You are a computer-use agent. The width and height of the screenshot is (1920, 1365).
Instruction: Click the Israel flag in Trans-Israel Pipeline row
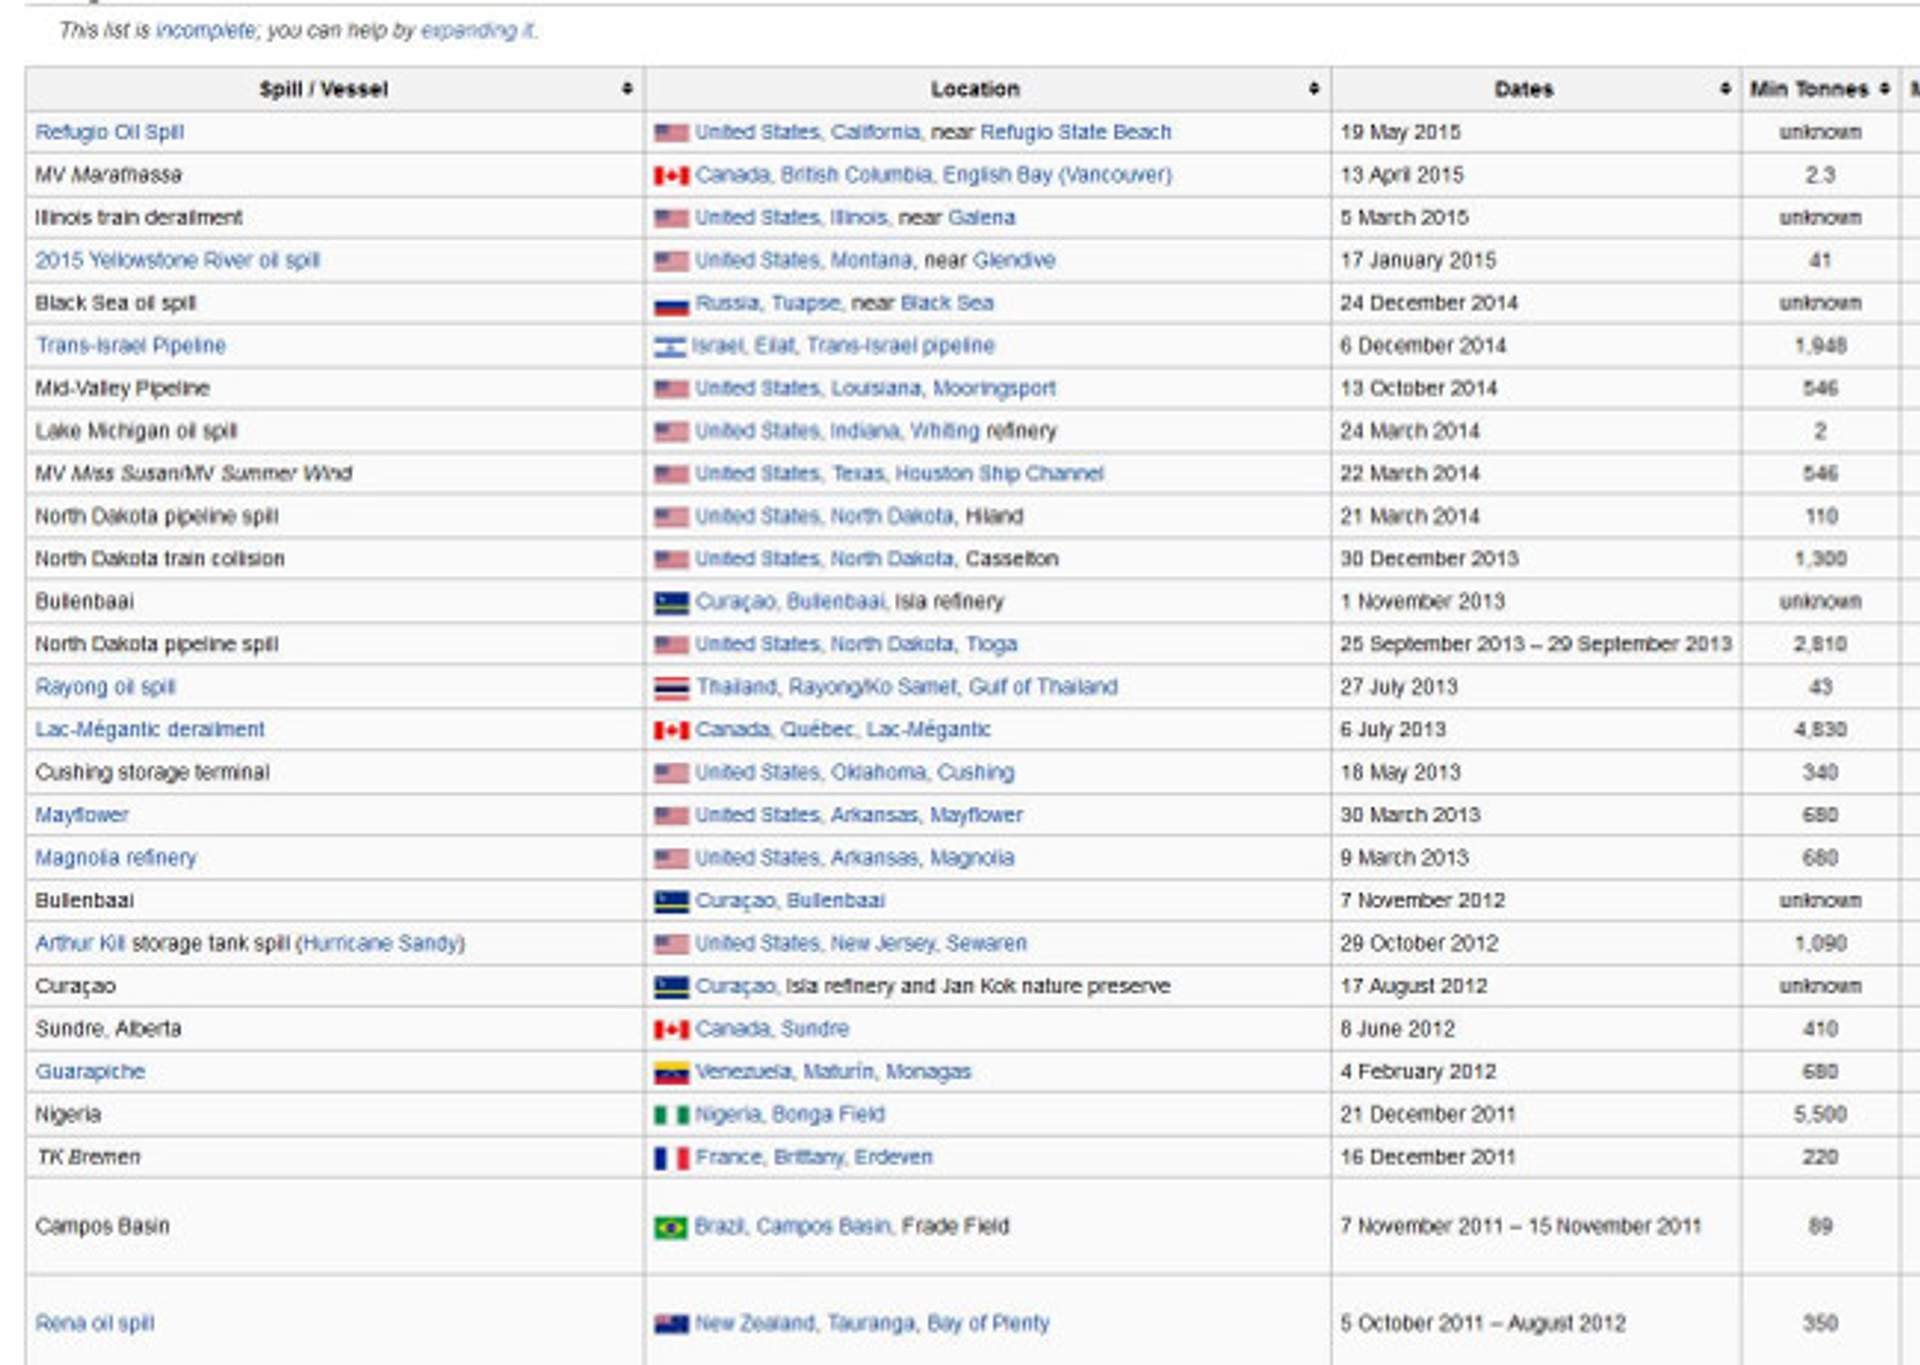pos(669,347)
